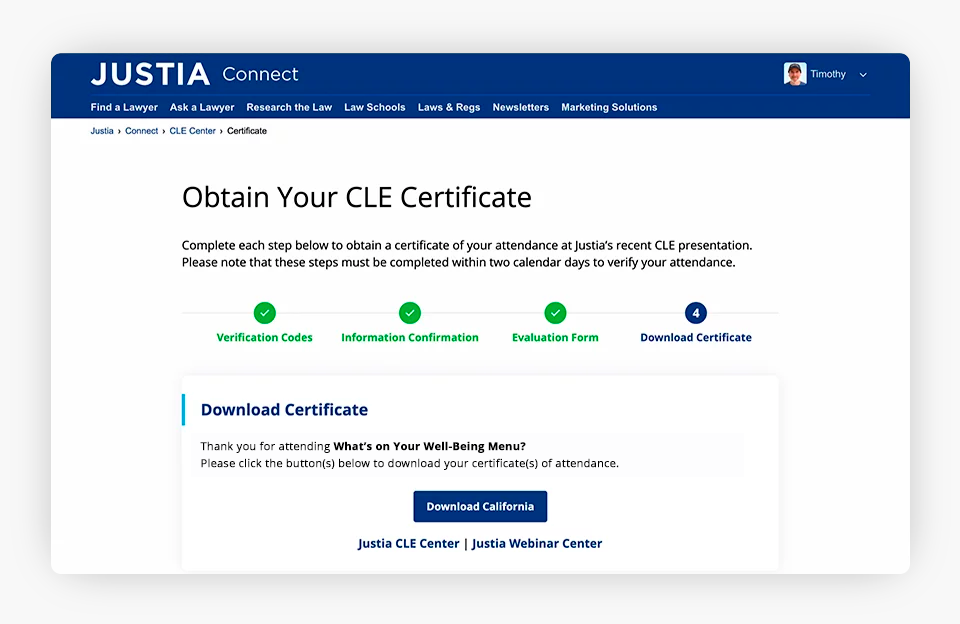Image resolution: width=960 pixels, height=624 pixels.
Task: Open Marketing Solutions menu item
Action: [609, 107]
